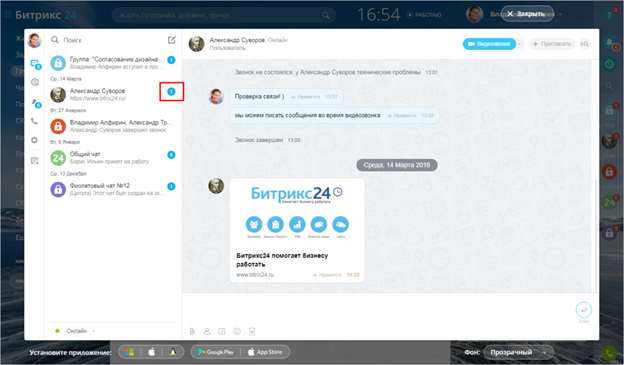This screenshot has height=365, width=624.
Task: Open the www.bitrix24.ru link in preview
Action: pyautogui.click(x=255, y=275)
